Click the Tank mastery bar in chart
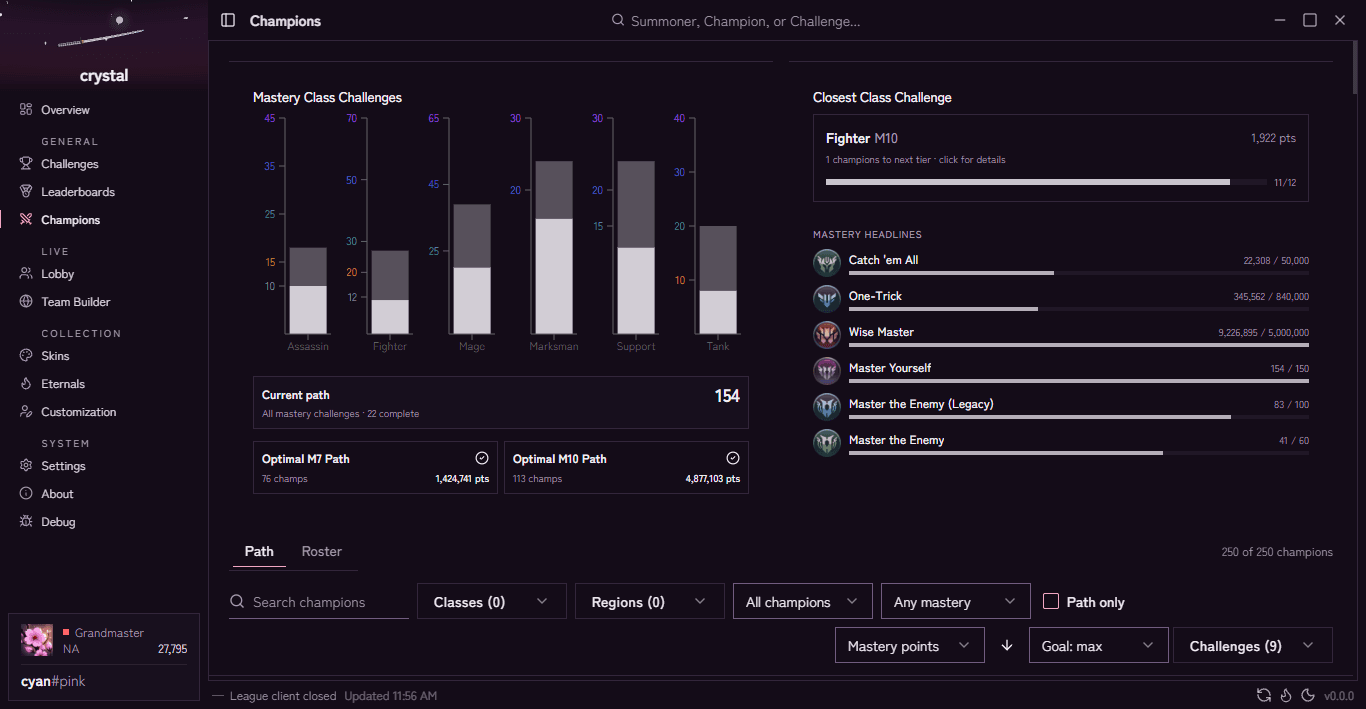Viewport: 1366px width, 709px height. pyautogui.click(x=718, y=280)
